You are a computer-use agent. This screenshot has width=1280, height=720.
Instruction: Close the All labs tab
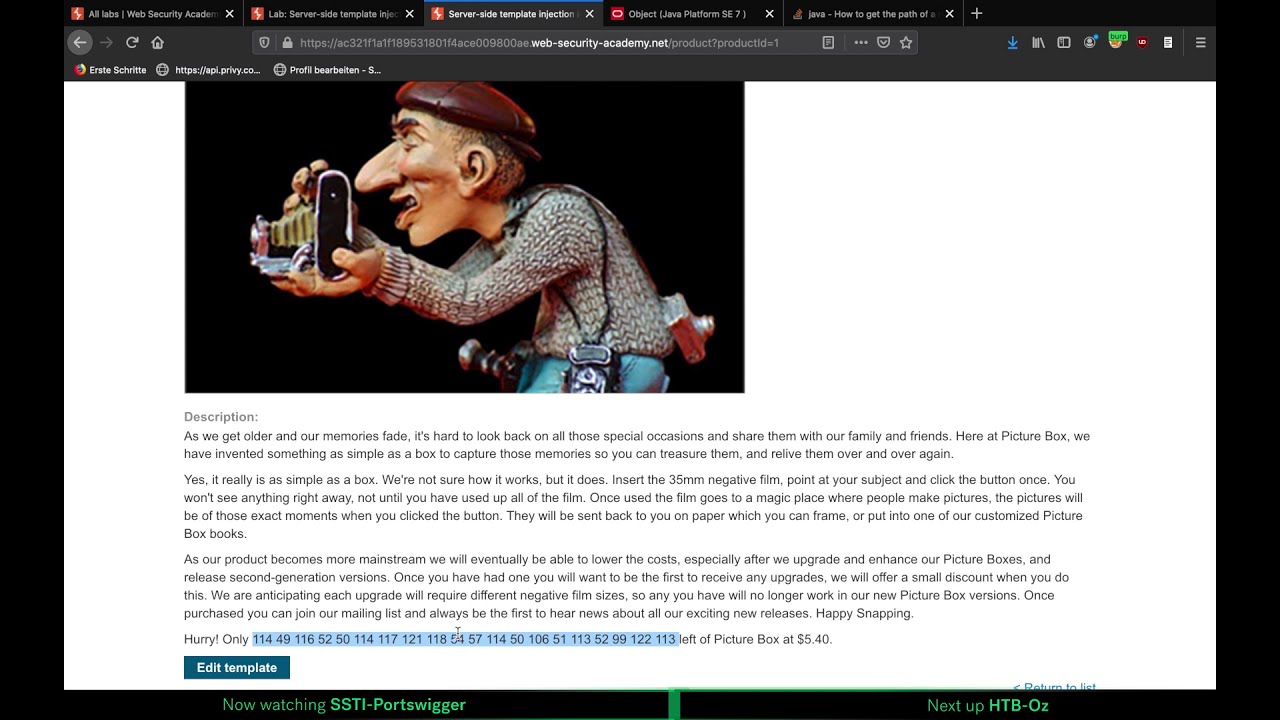[x=230, y=14]
